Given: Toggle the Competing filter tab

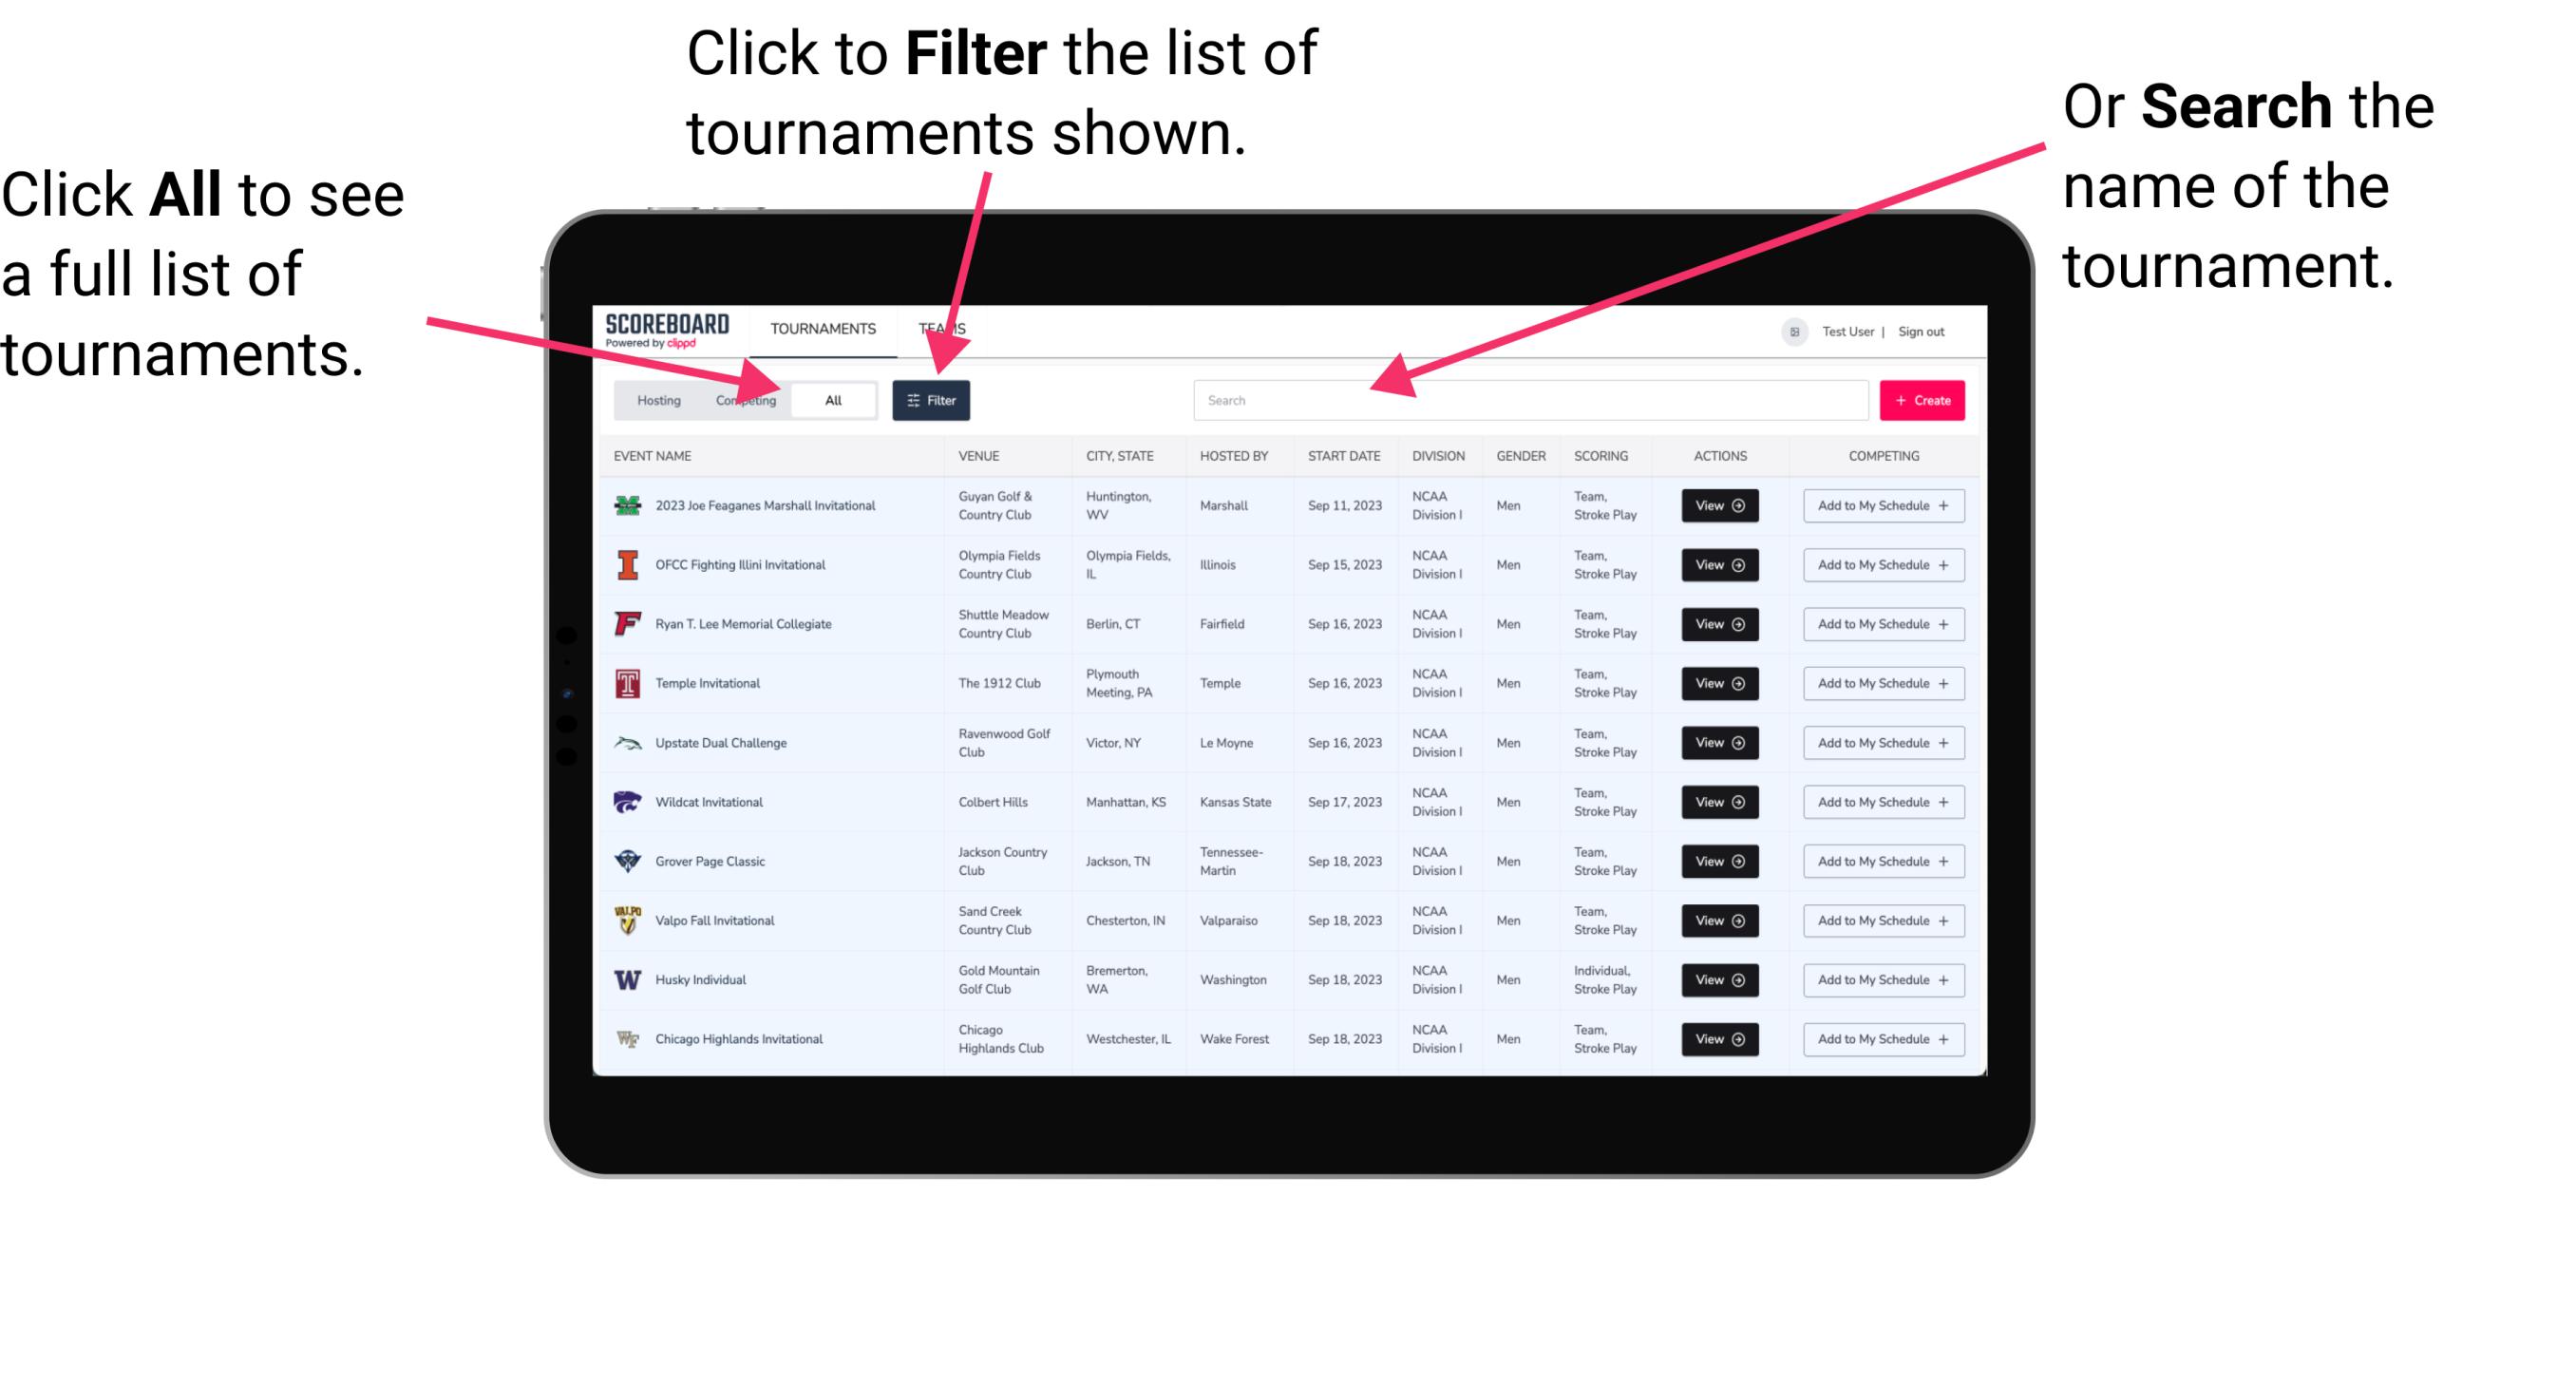Looking at the screenshot, I should (x=744, y=399).
